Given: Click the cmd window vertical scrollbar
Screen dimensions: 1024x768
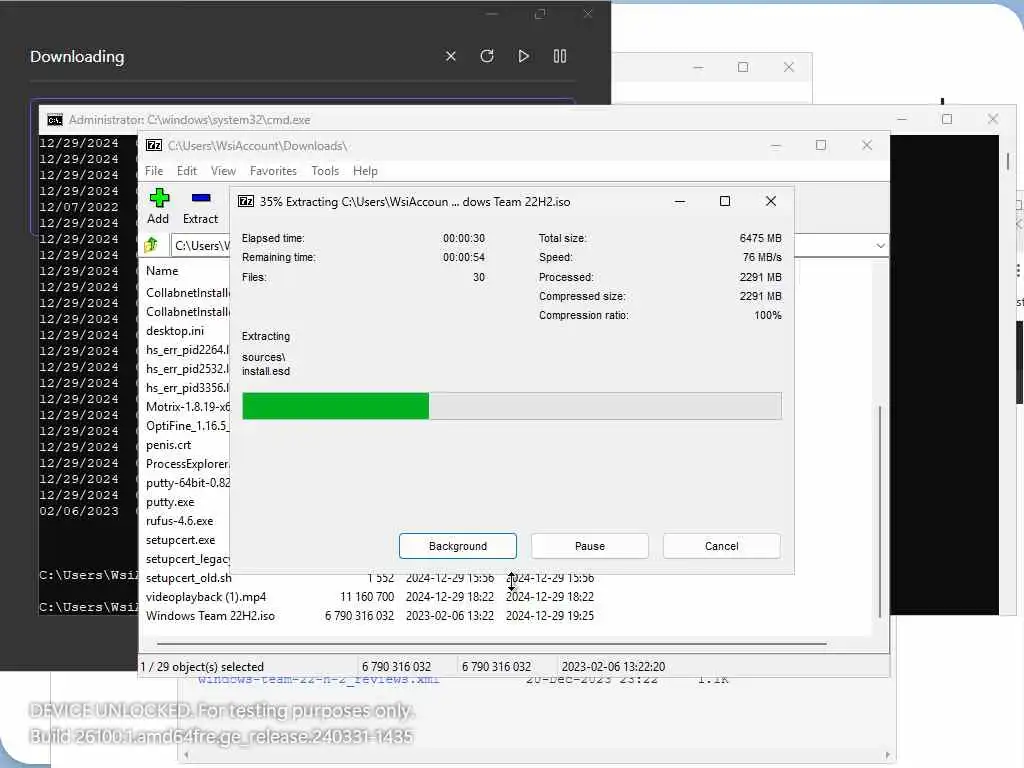Looking at the screenshot, I should [x=1008, y=161].
